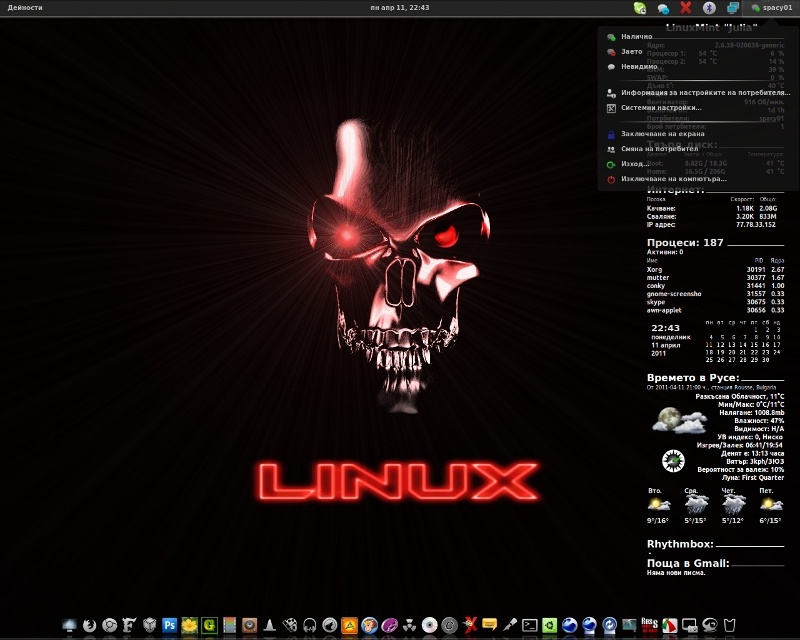800x640 pixels.
Task: Open the yellow chat bubble icon in dock
Action: [489, 625]
